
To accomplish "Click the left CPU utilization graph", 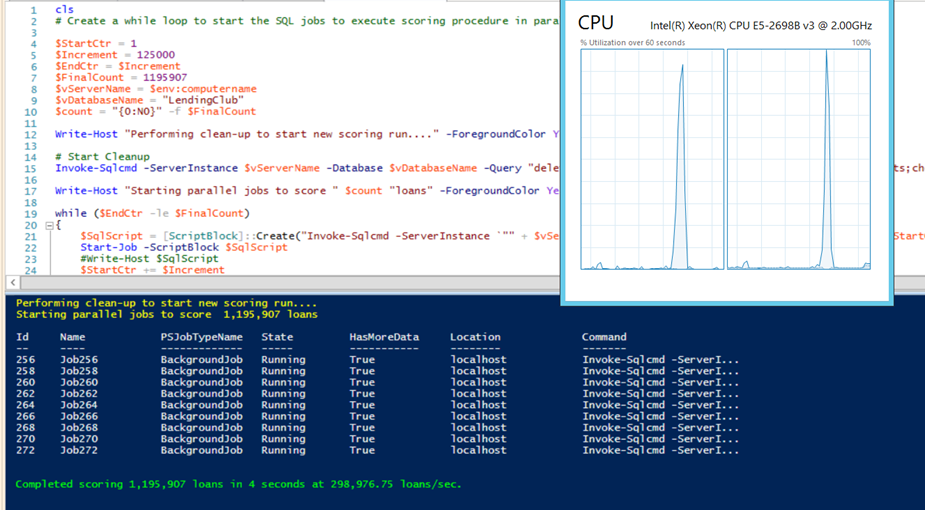I will tap(652, 159).
